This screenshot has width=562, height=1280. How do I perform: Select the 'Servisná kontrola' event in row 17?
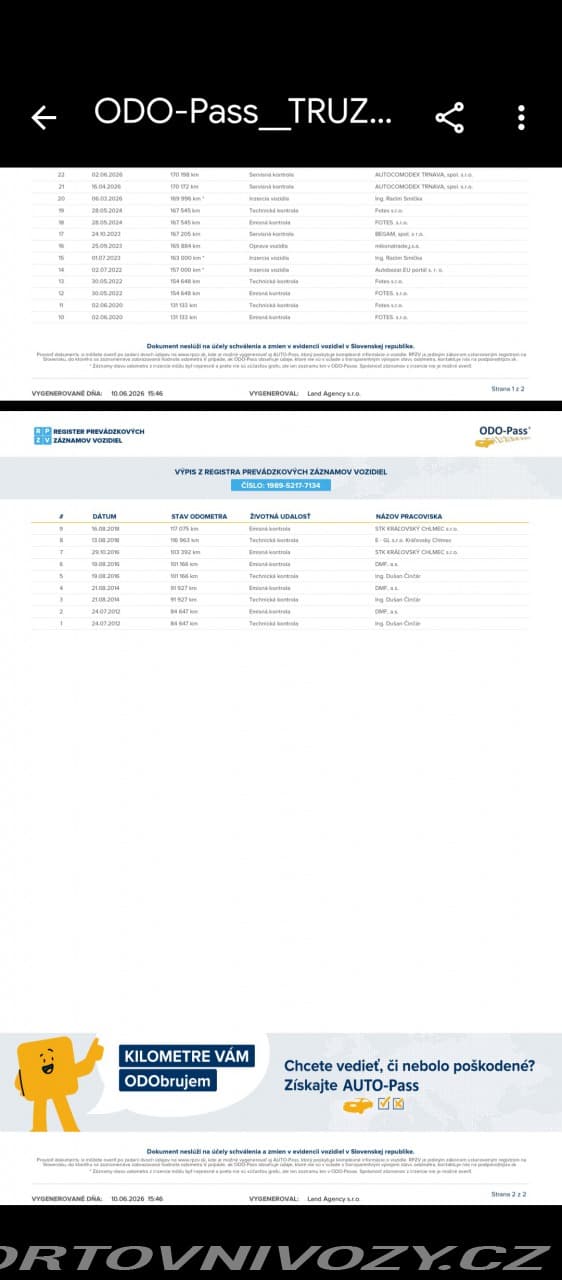[271, 234]
